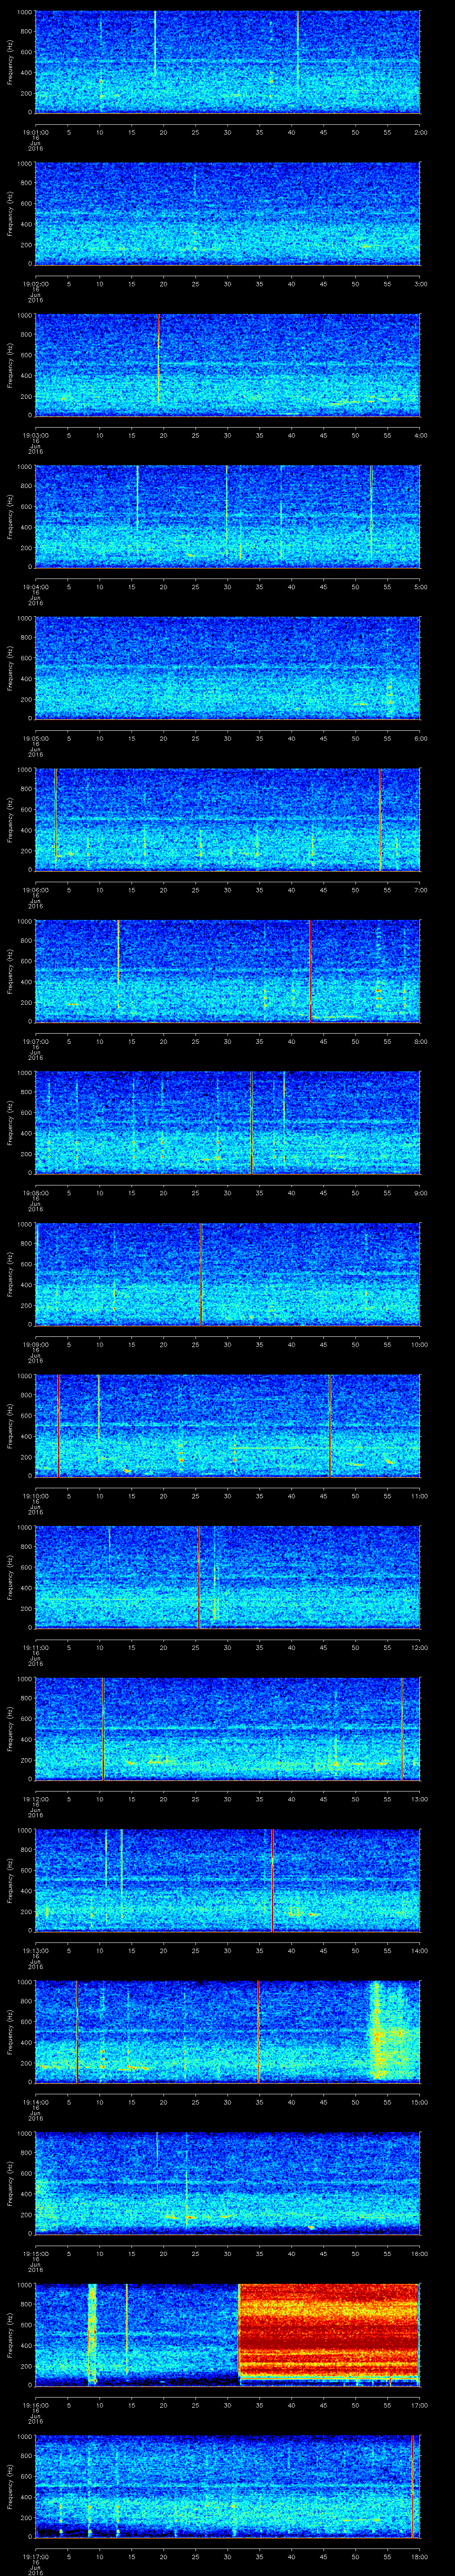Click the 19:17:00 start-time label
The height and width of the screenshot is (2576, 455).
click(35, 2556)
